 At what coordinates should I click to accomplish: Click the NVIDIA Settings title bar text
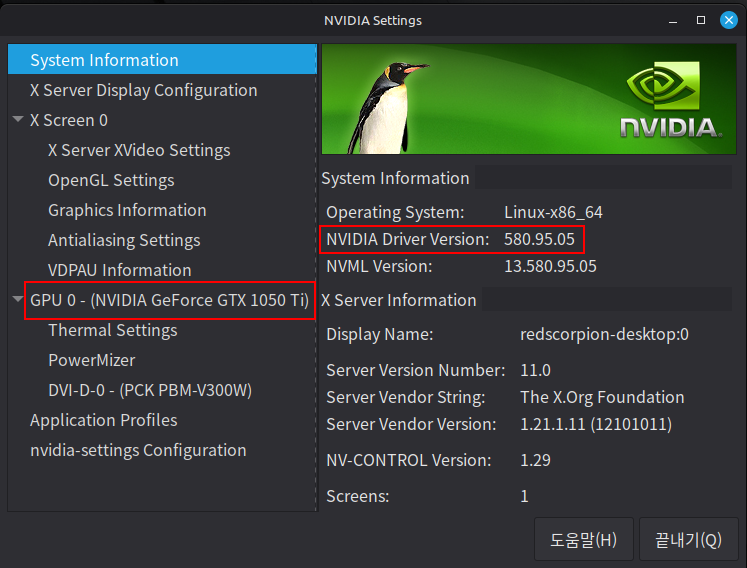coord(373,20)
